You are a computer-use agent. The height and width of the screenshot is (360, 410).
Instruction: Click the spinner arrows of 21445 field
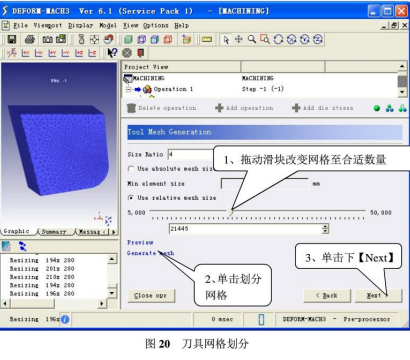[325, 229]
